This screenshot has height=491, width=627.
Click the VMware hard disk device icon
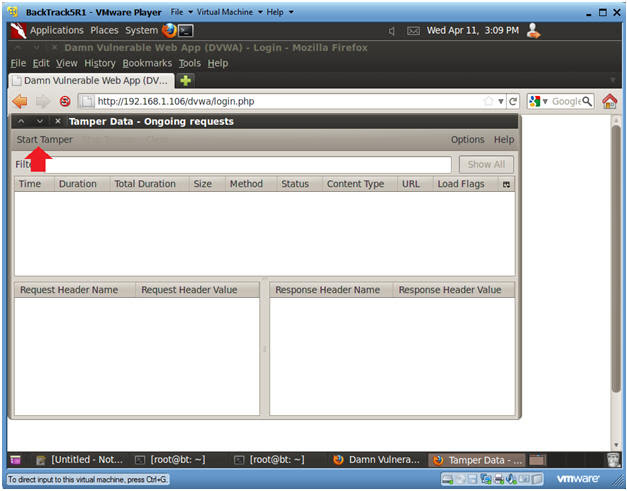[447, 479]
